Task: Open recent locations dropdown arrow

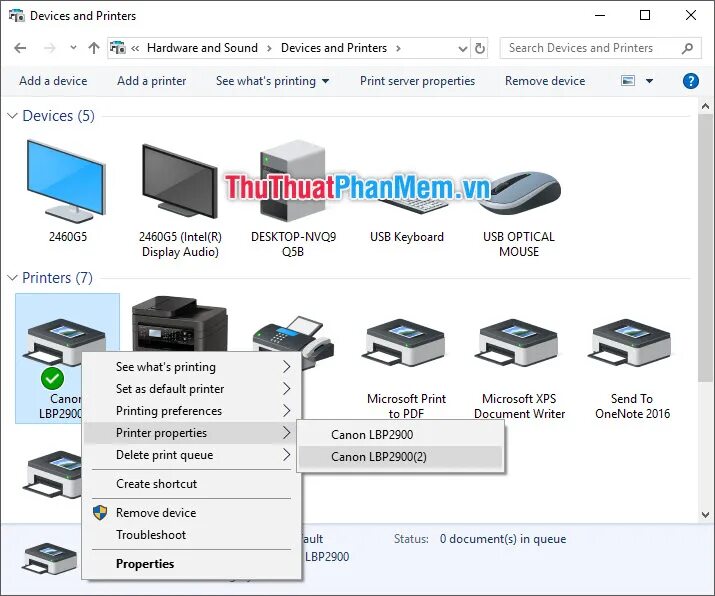Action: coord(73,47)
